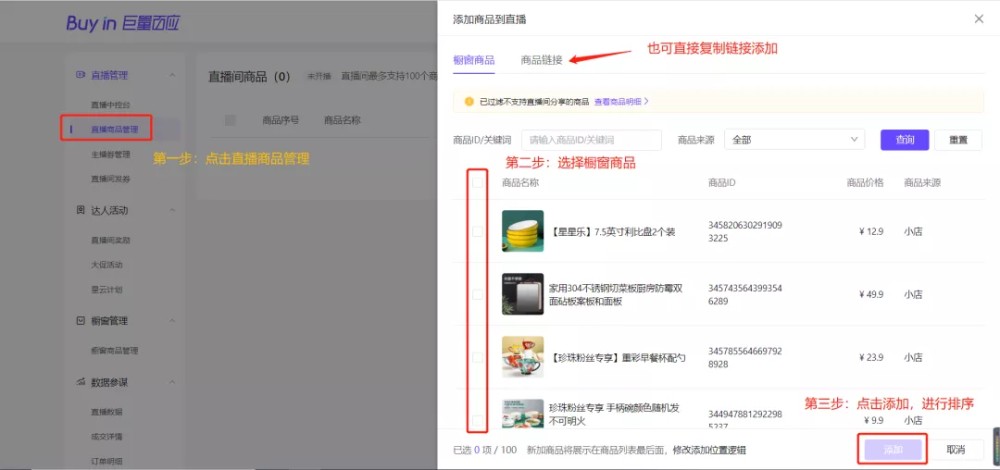Screen dimensions: 1000x470
Task: Open 成交详情 in the sidebar
Action: [107, 437]
